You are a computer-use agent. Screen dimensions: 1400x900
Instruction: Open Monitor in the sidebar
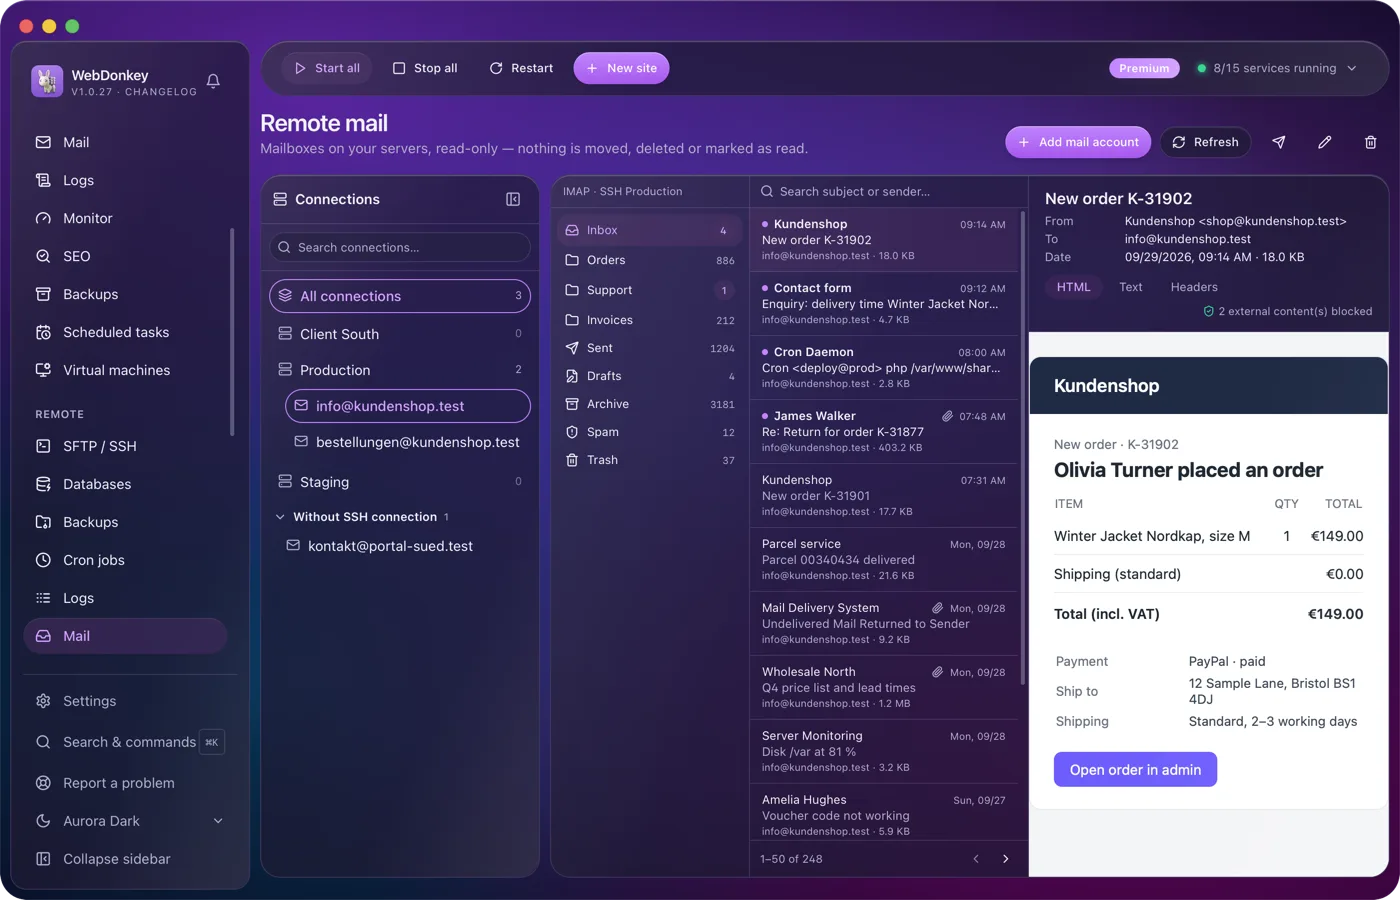tap(126, 218)
